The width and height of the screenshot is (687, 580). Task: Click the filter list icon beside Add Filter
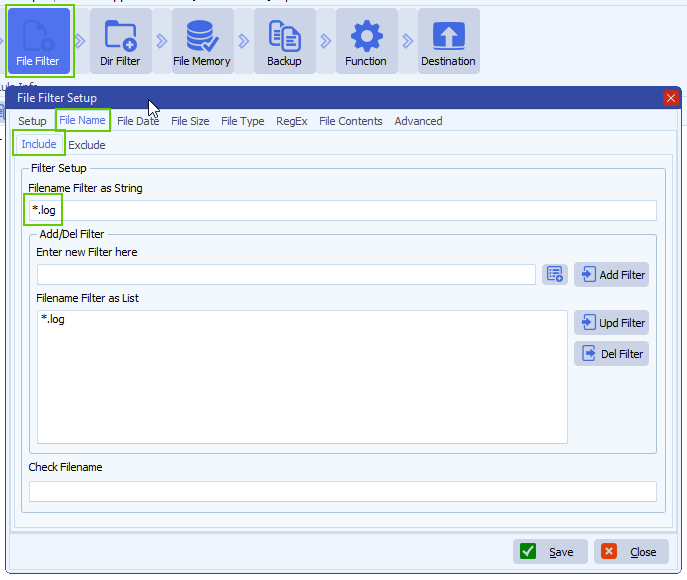pyautogui.click(x=555, y=275)
